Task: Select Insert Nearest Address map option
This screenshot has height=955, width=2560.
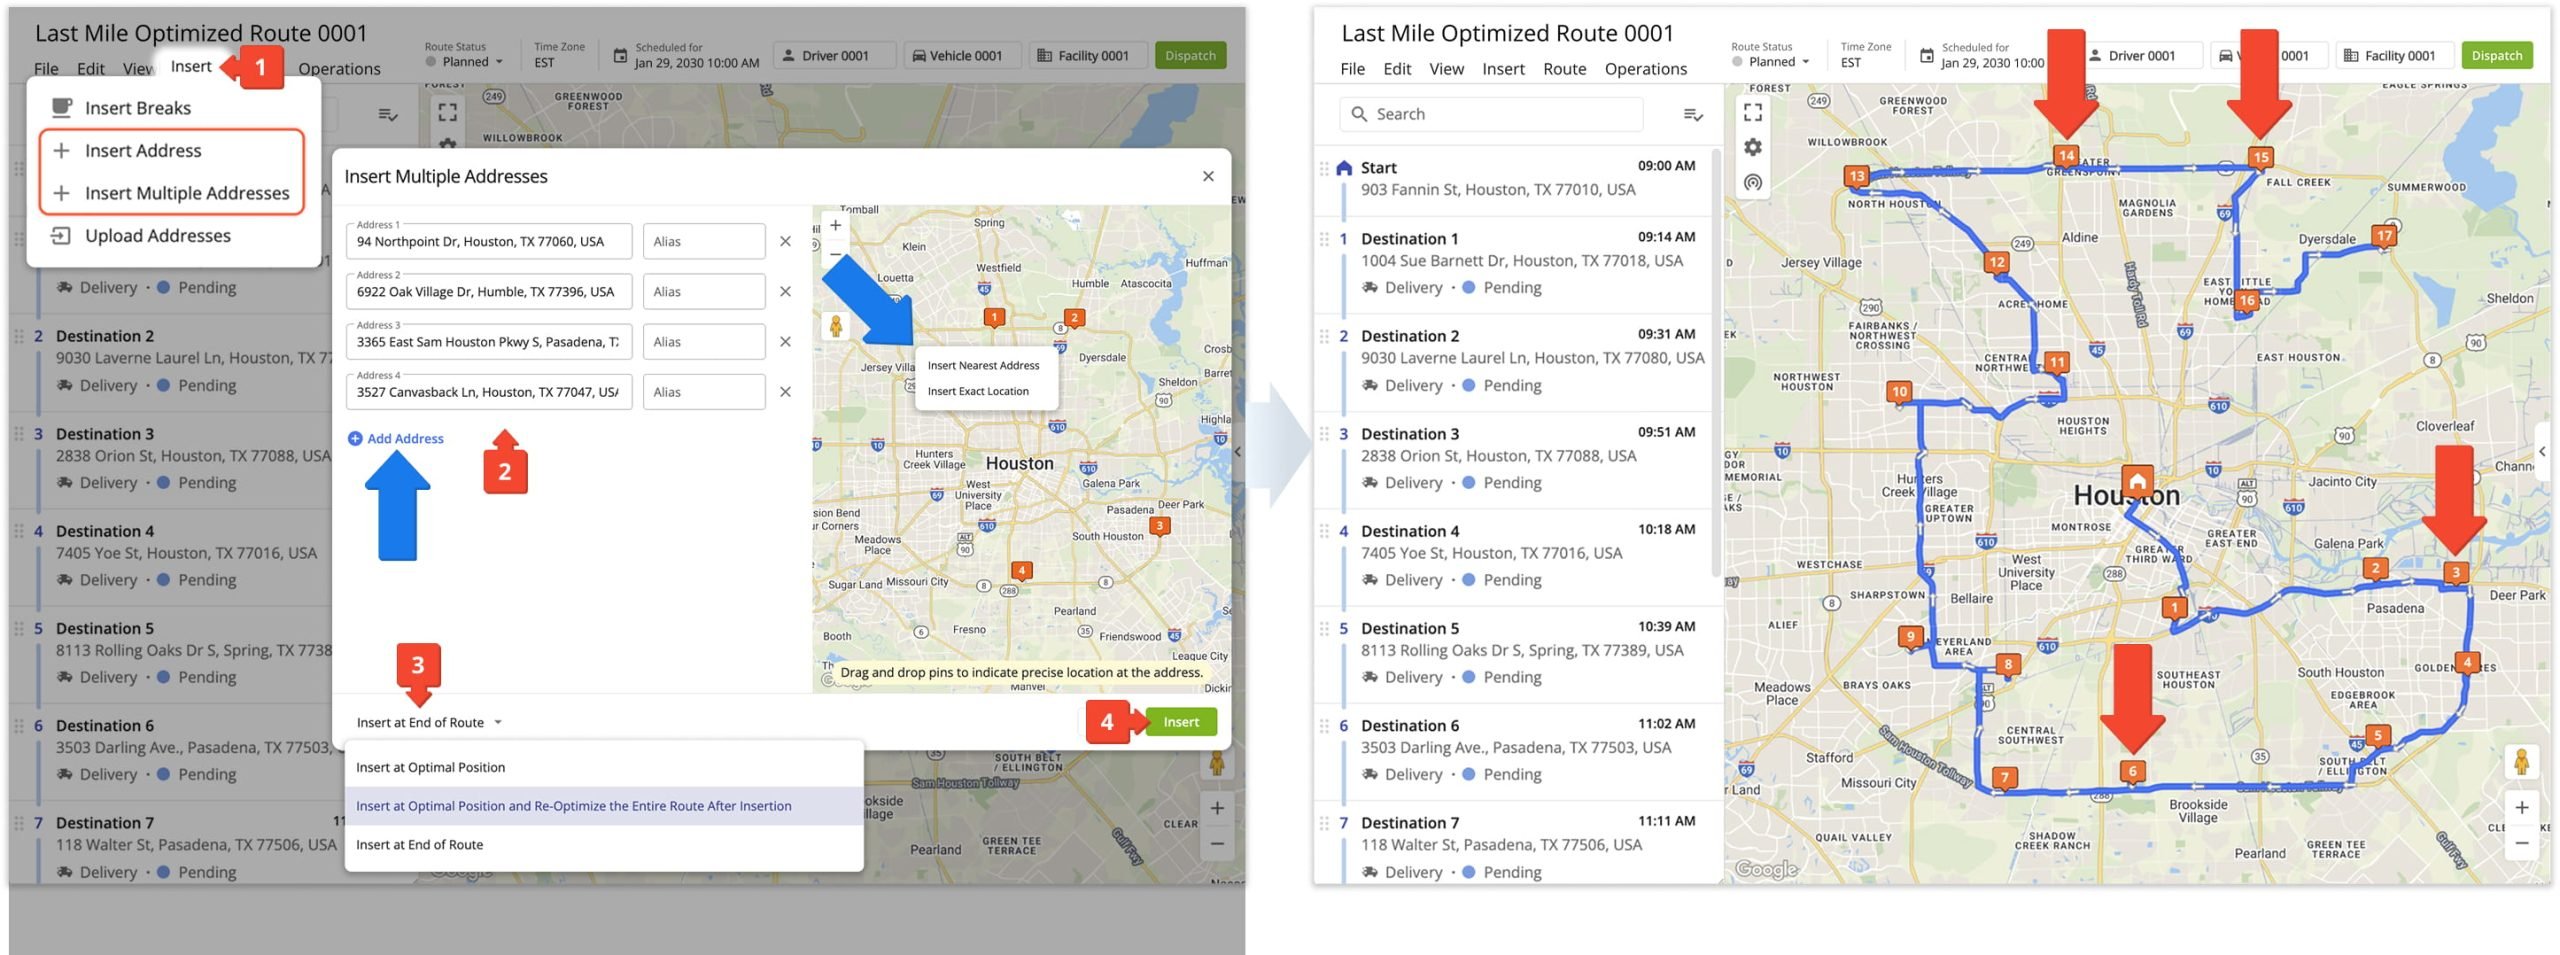Action: 983,365
